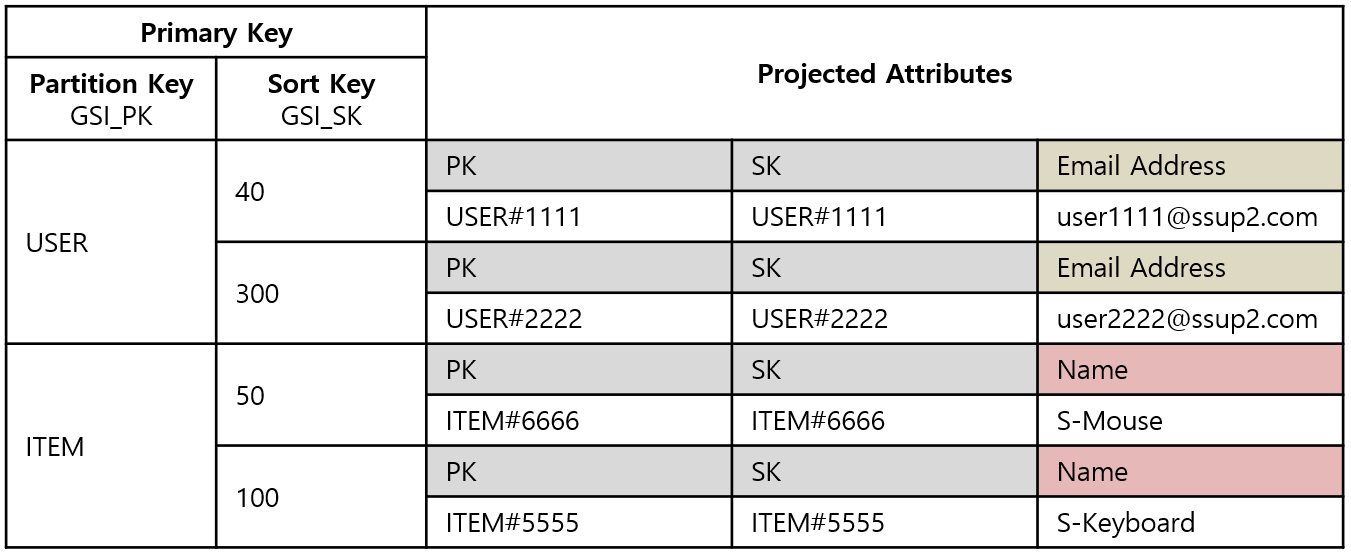Image resolution: width=1351 pixels, height=554 pixels.
Task: Click the Primary Key header cell
Action: click(x=216, y=32)
